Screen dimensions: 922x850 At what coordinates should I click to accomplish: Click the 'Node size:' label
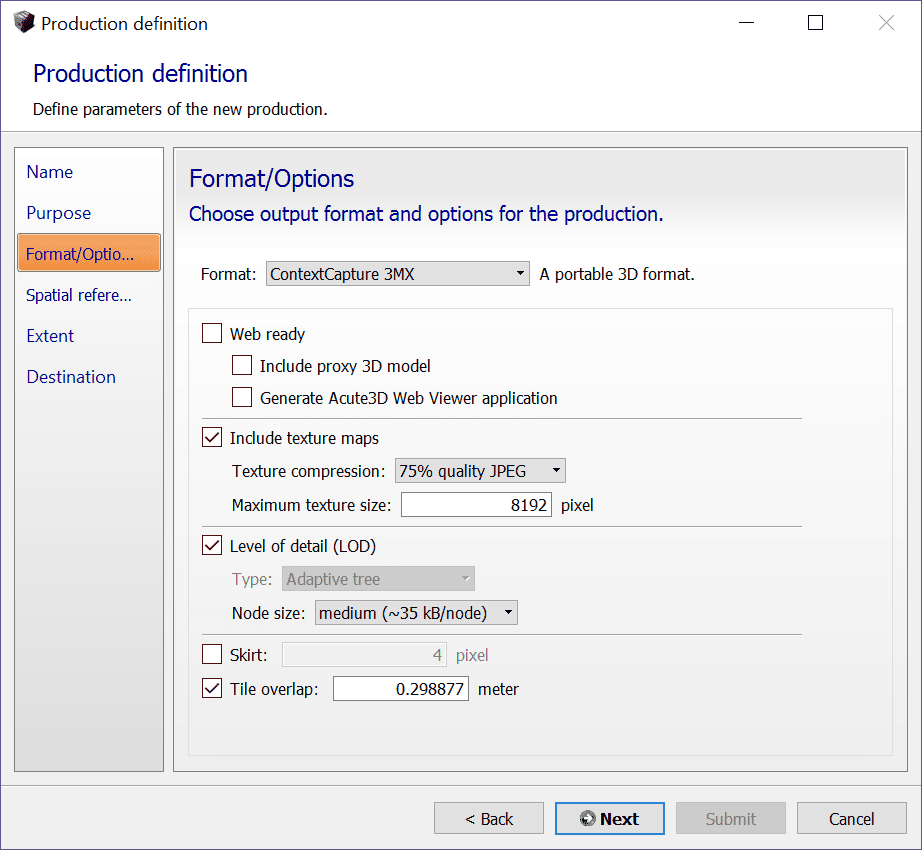click(269, 613)
